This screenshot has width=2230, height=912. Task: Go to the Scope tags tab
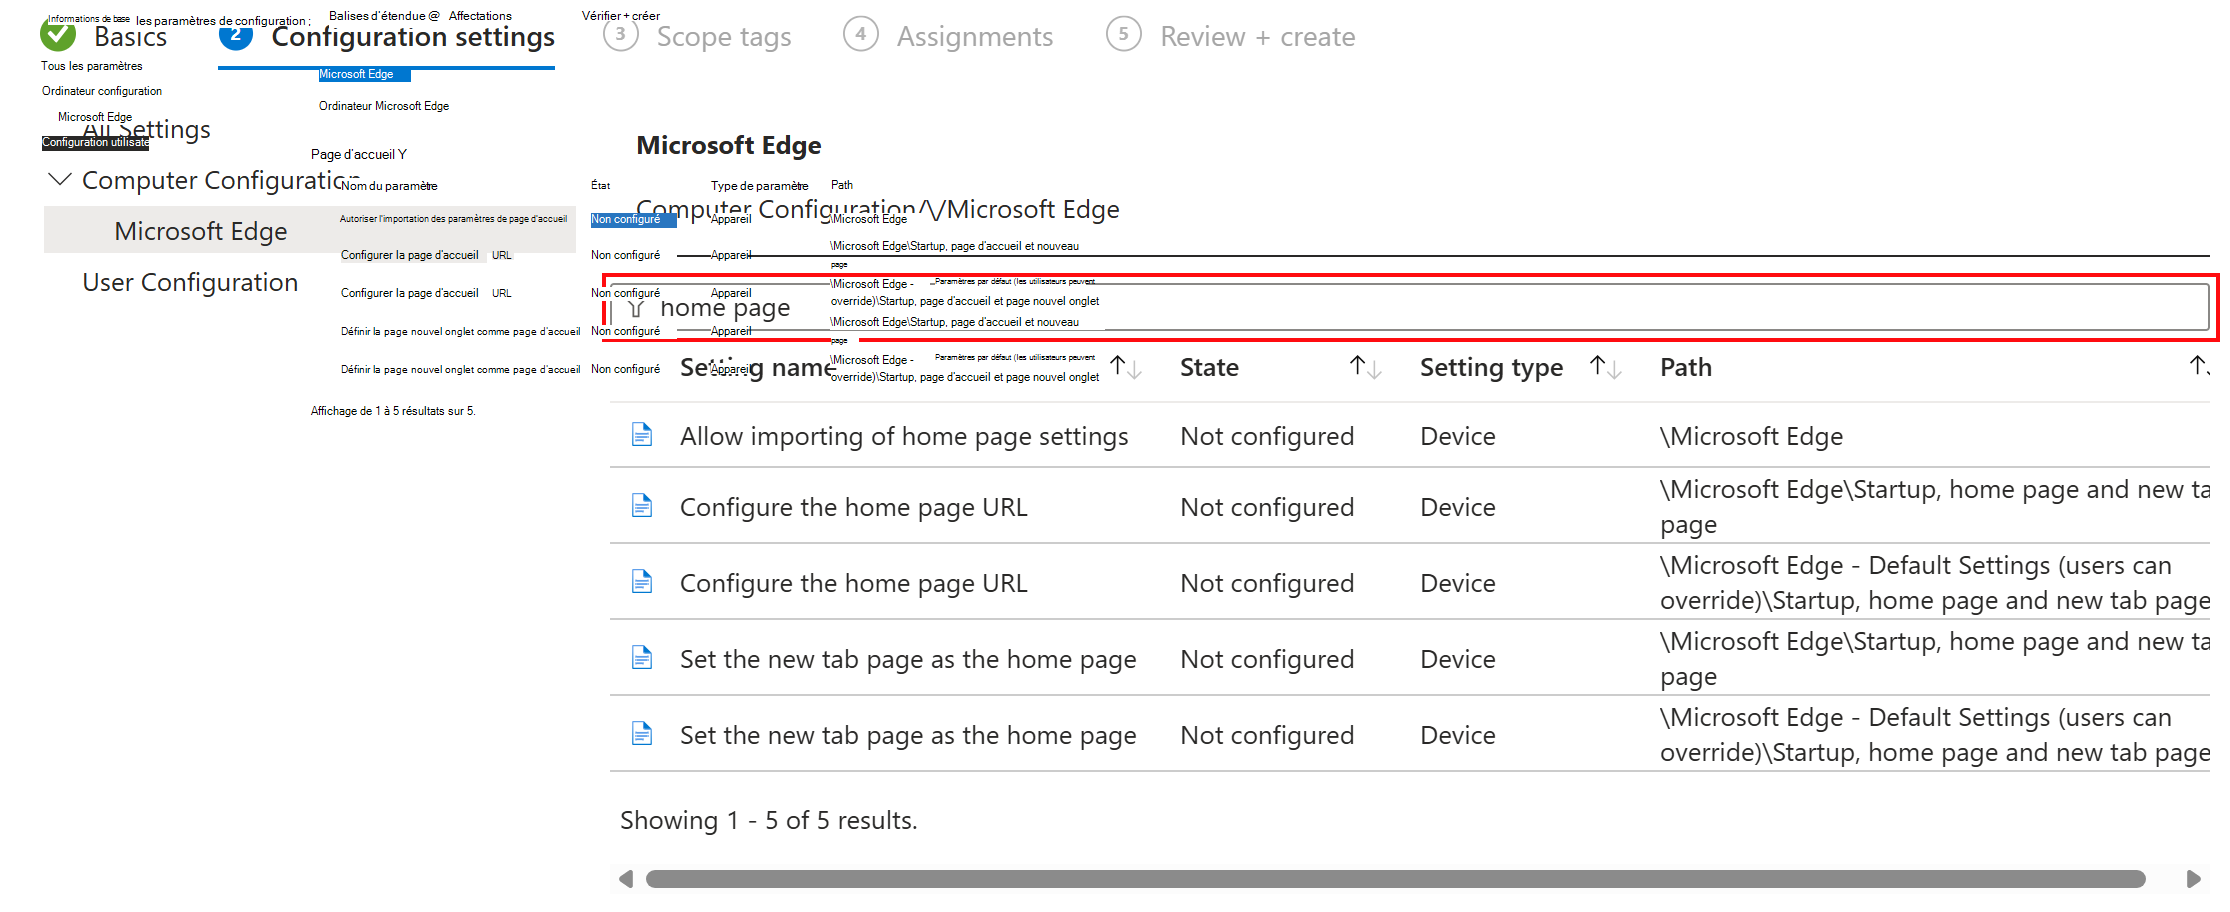pyautogui.click(x=724, y=37)
